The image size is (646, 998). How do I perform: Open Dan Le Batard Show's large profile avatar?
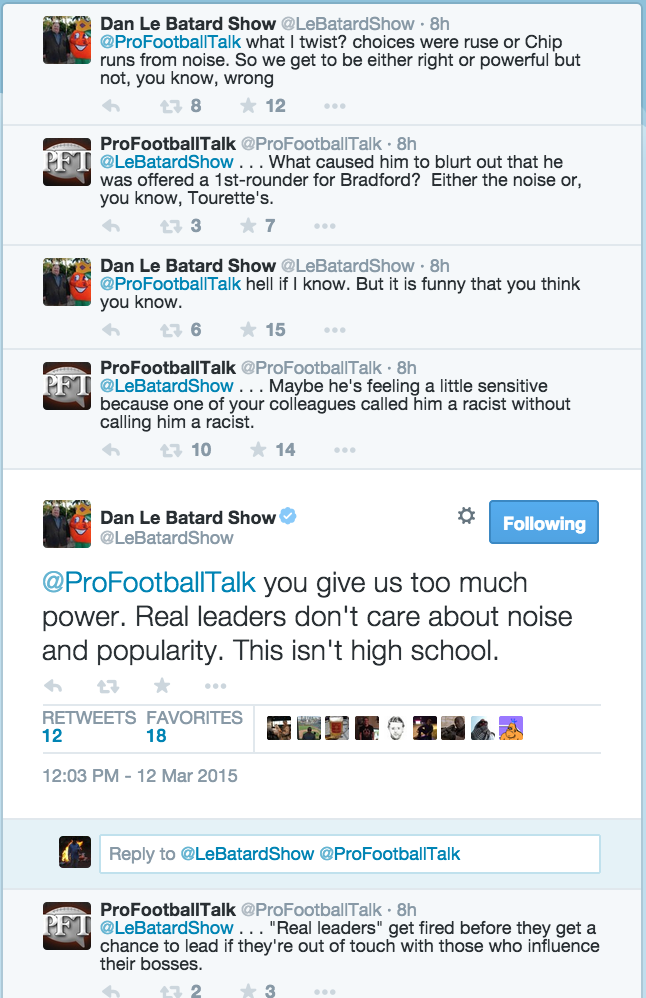67,524
